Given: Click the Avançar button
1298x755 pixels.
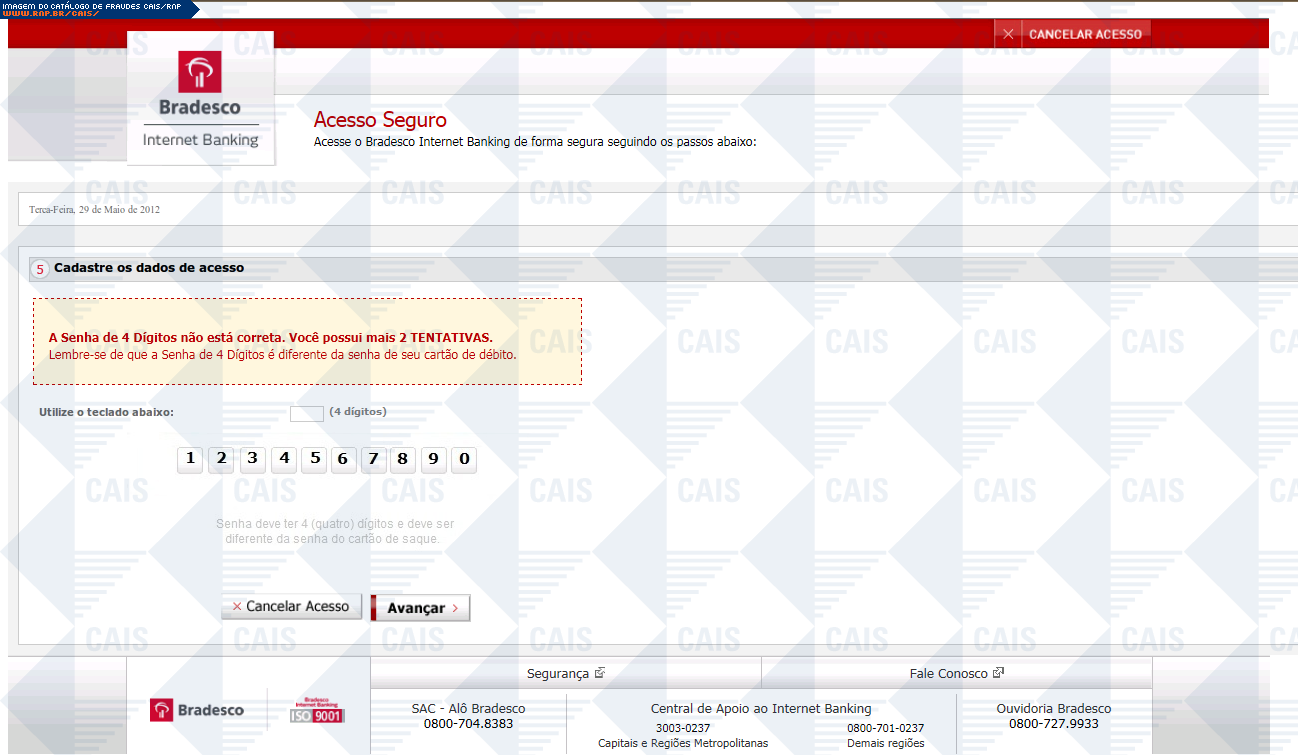Looking at the screenshot, I should click(420, 608).
